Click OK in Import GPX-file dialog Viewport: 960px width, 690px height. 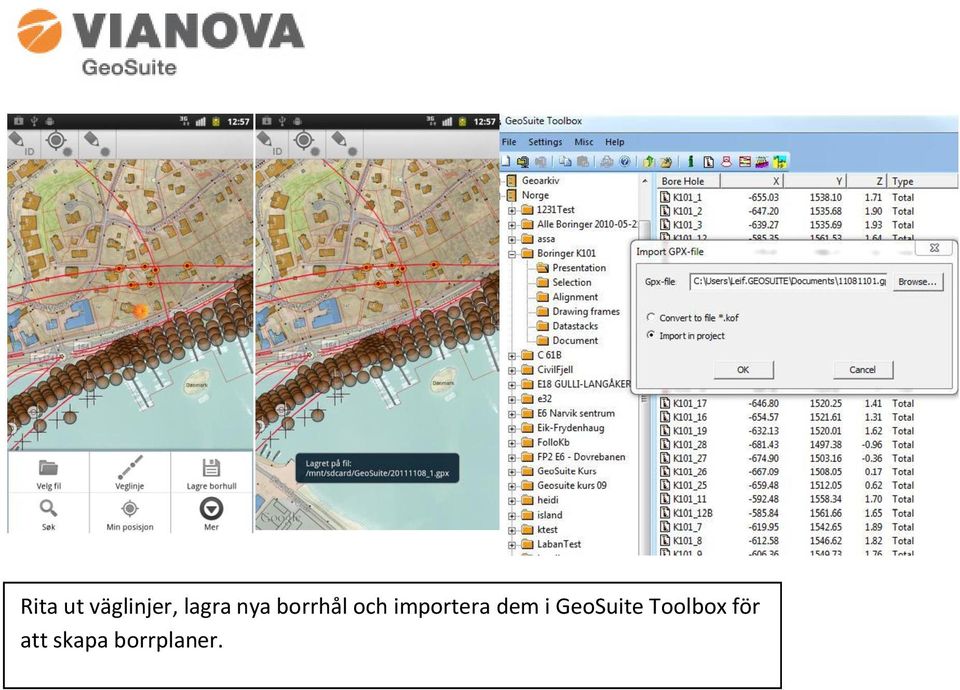tap(743, 370)
